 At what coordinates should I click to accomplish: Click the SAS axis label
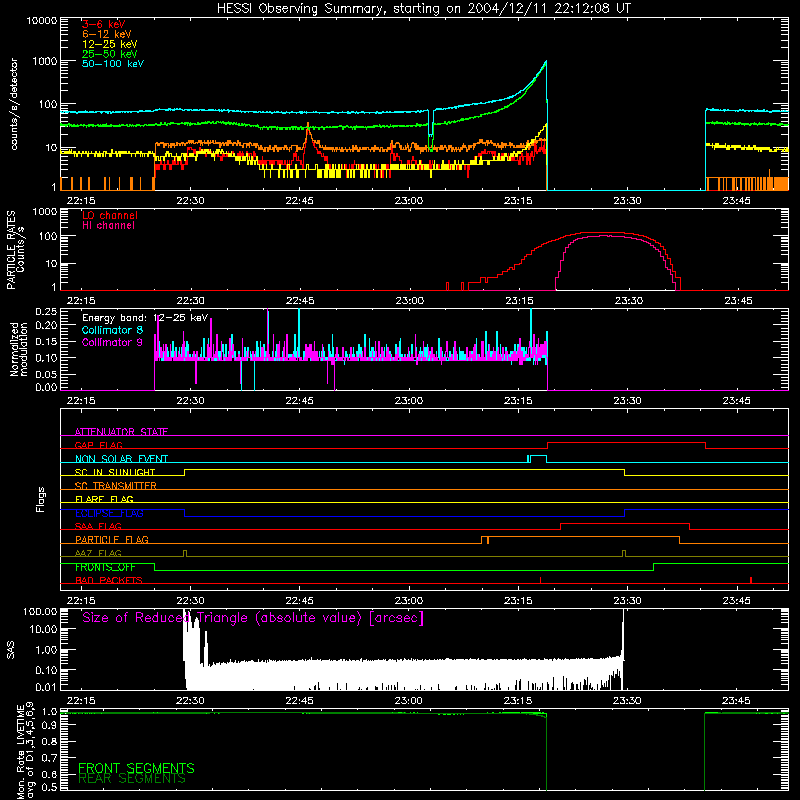pos(10,650)
